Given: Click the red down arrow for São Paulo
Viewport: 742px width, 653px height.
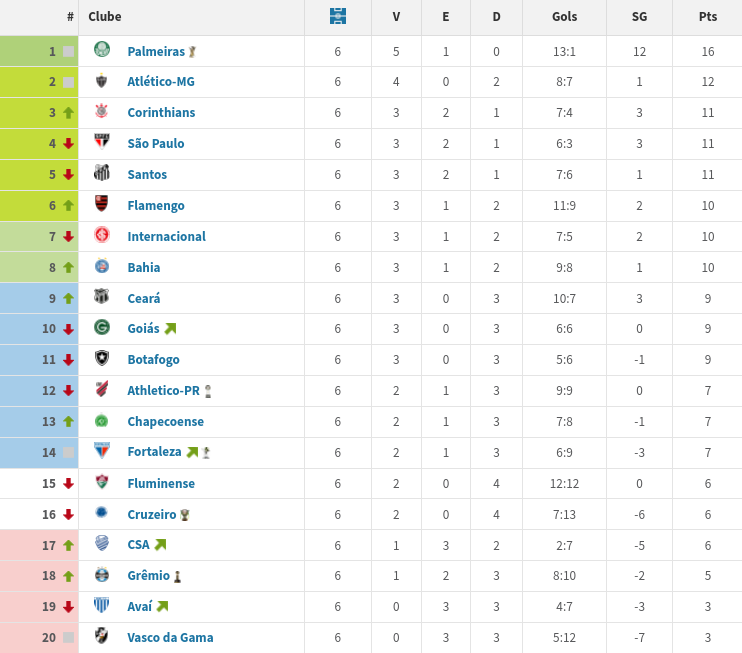Looking at the screenshot, I should (x=69, y=143).
